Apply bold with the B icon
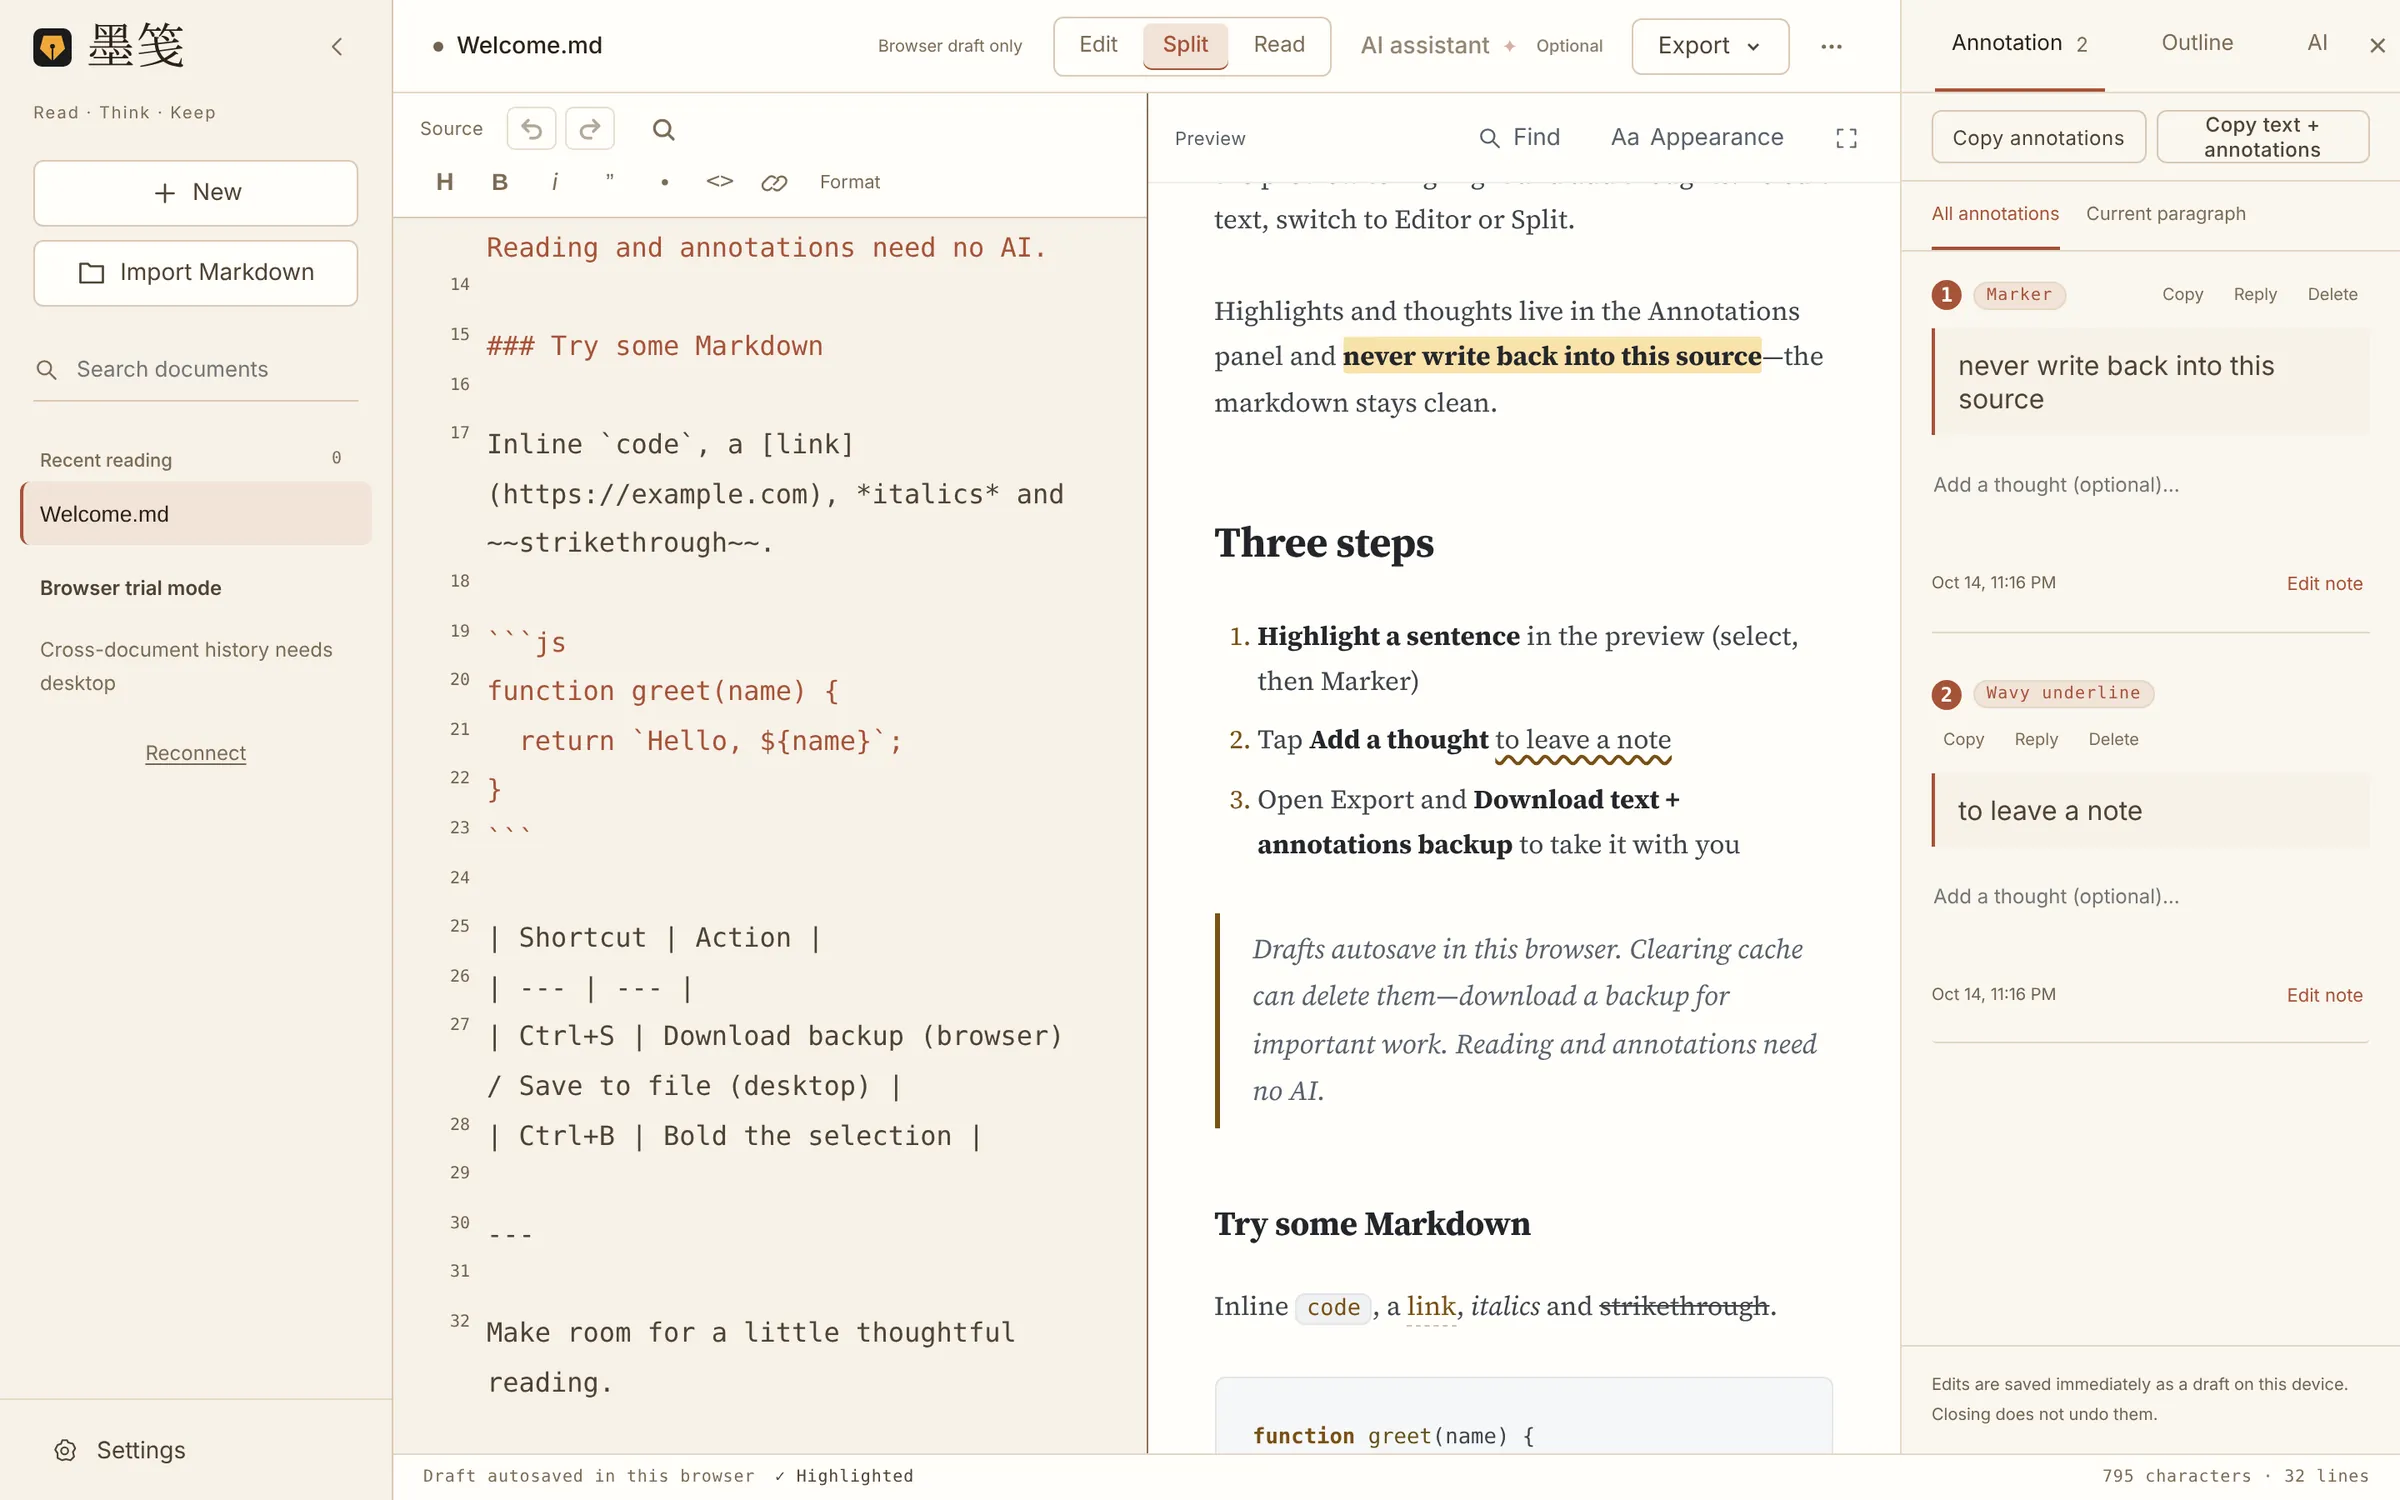The image size is (2400, 1500). click(x=500, y=182)
